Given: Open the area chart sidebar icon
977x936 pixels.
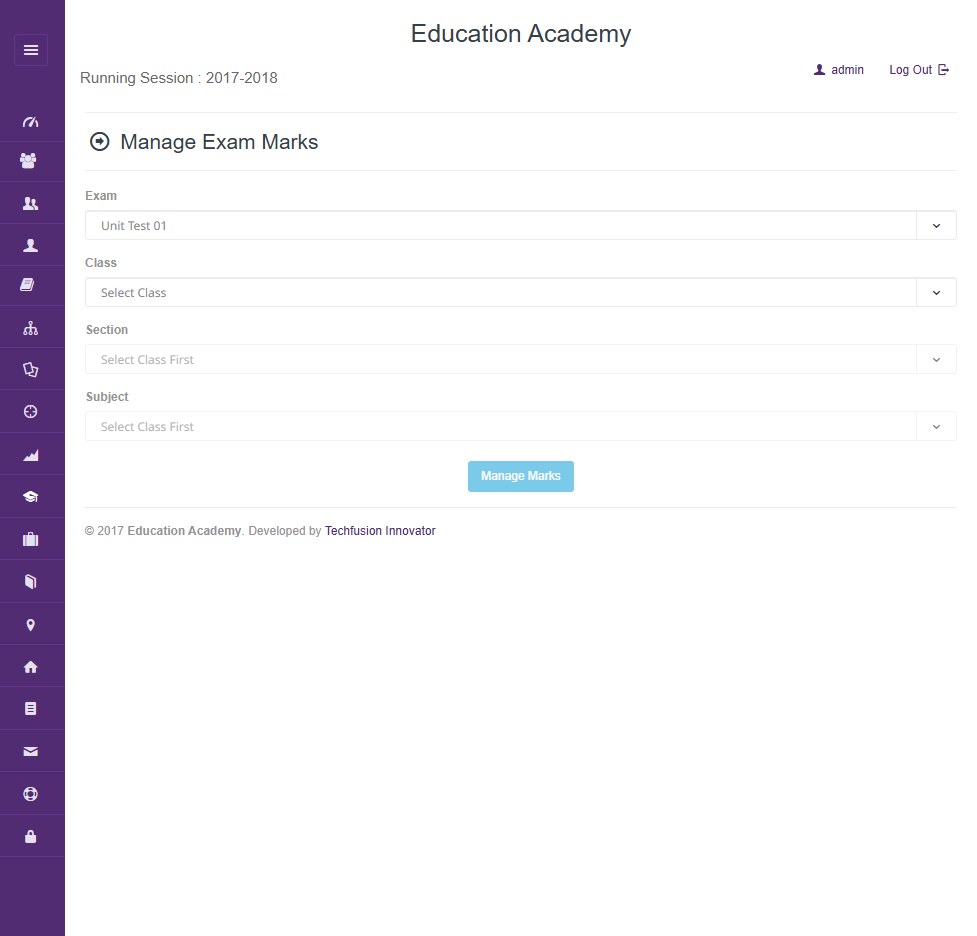Looking at the screenshot, I should pyautogui.click(x=31, y=456).
